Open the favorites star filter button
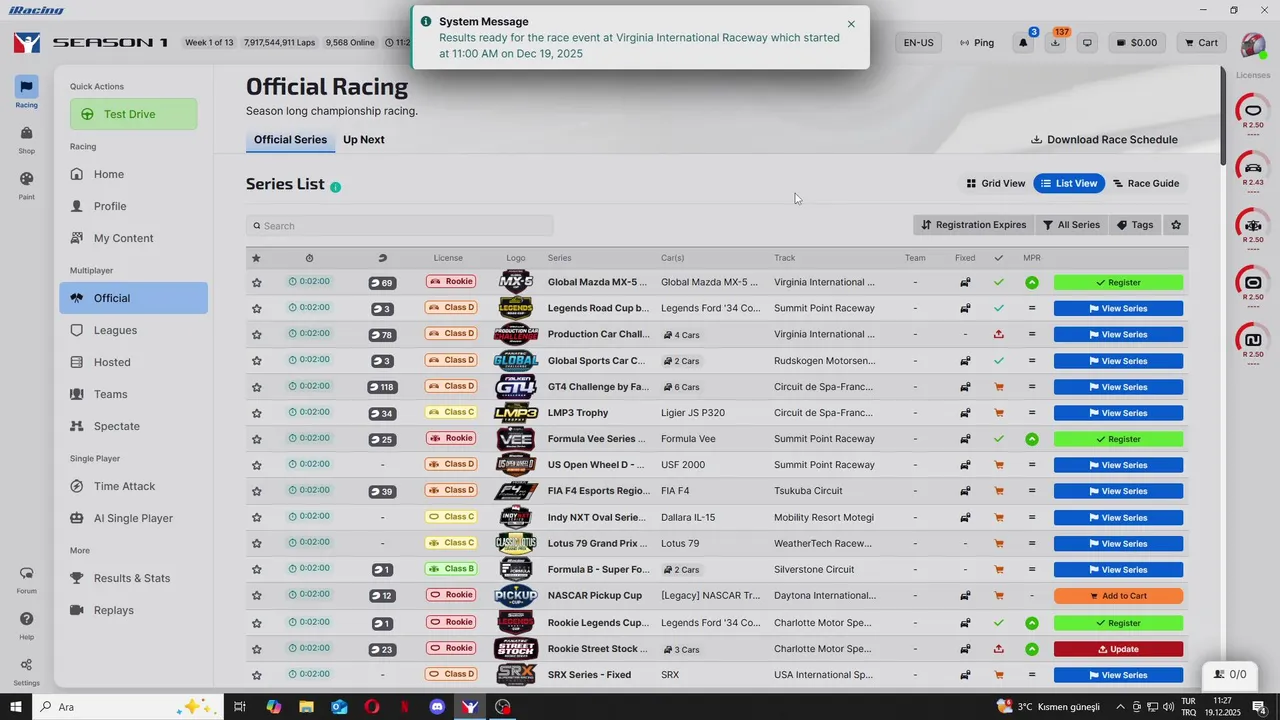This screenshot has width=1280, height=720. click(1176, 225)
